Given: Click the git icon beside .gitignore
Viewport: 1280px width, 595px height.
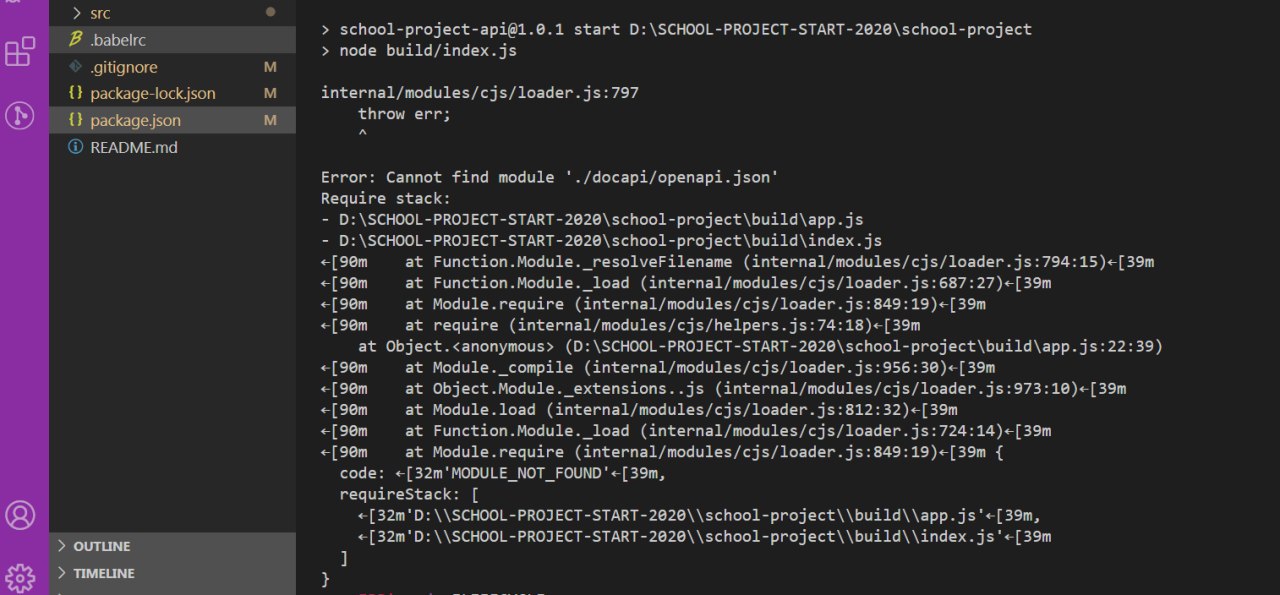Looking at the screenshot, I should pos(75,67).
